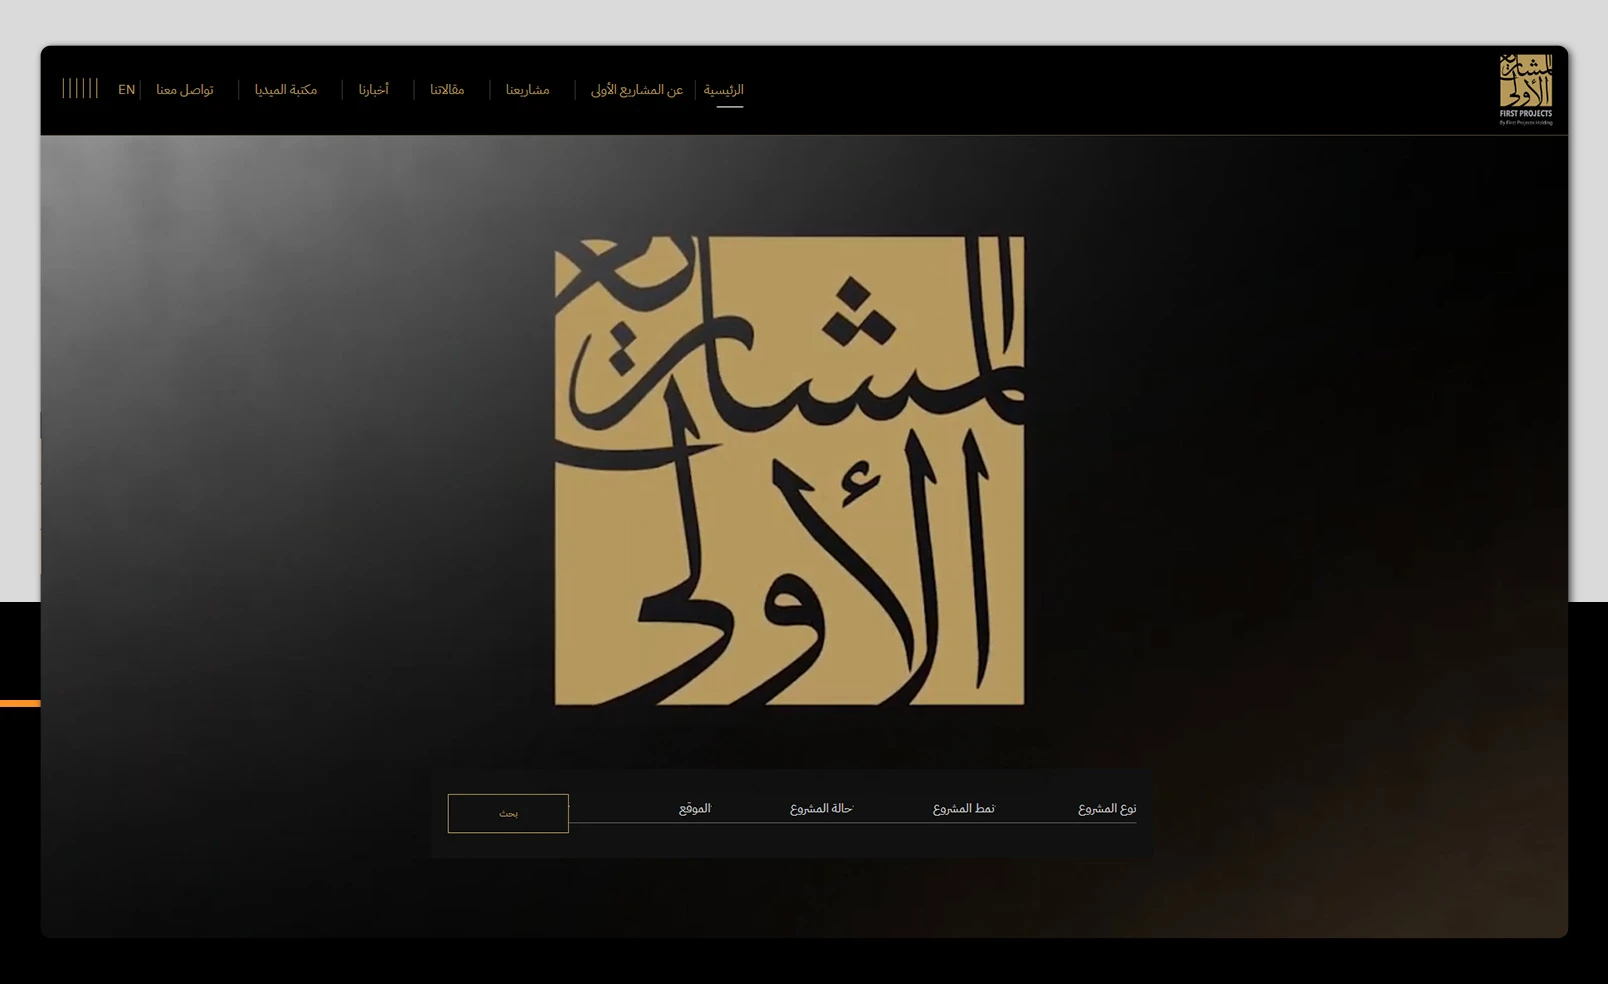Navigate to مقالاتنا
Viewport: 1608px width, 984px height.
[x=447, y=90]
